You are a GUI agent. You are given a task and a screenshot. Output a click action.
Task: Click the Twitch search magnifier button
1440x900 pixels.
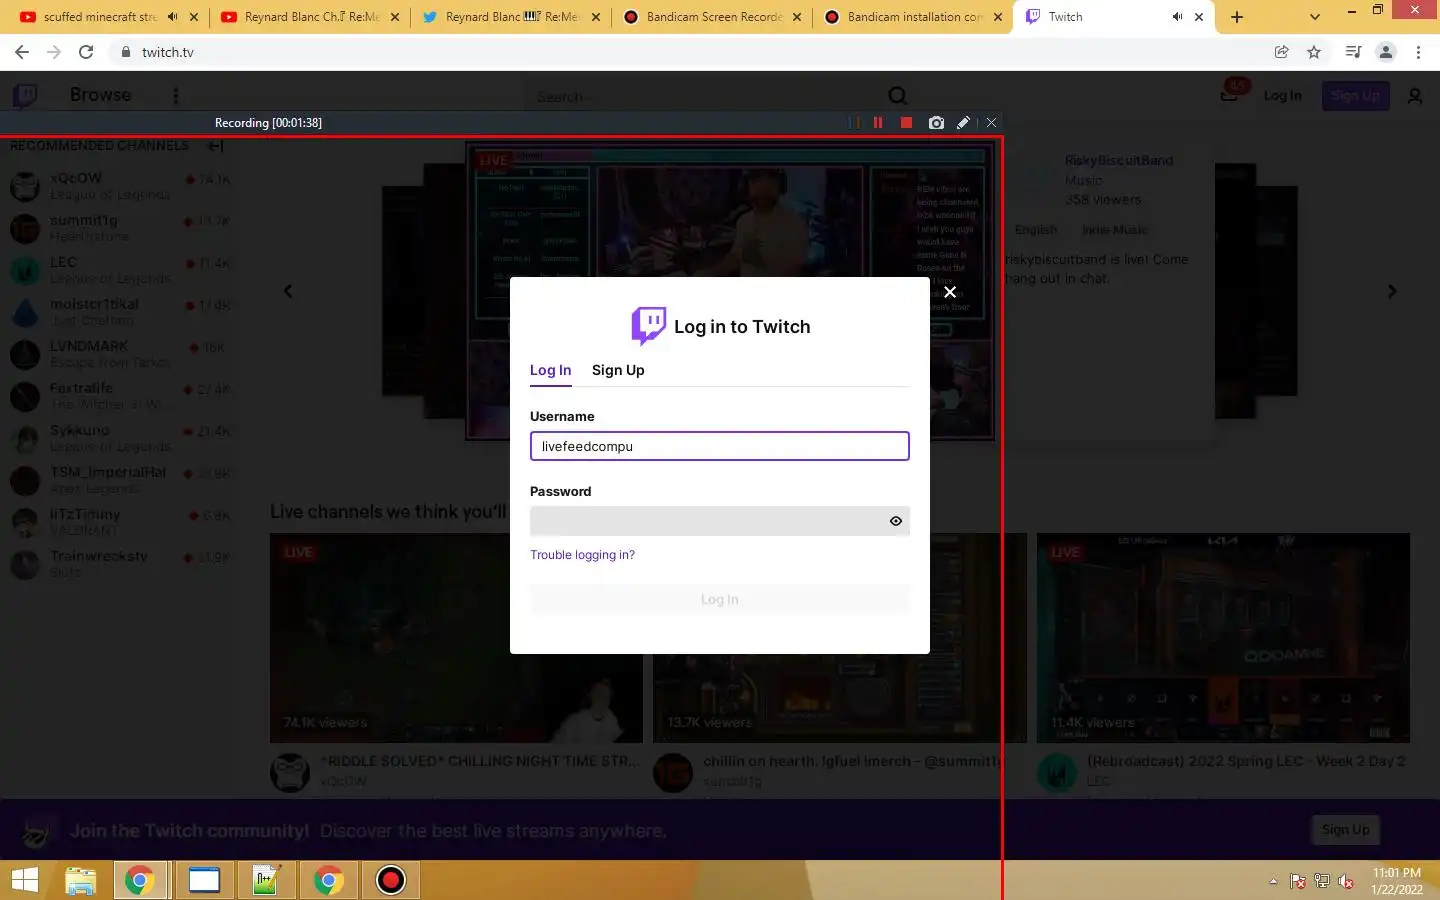coord(898,96)
